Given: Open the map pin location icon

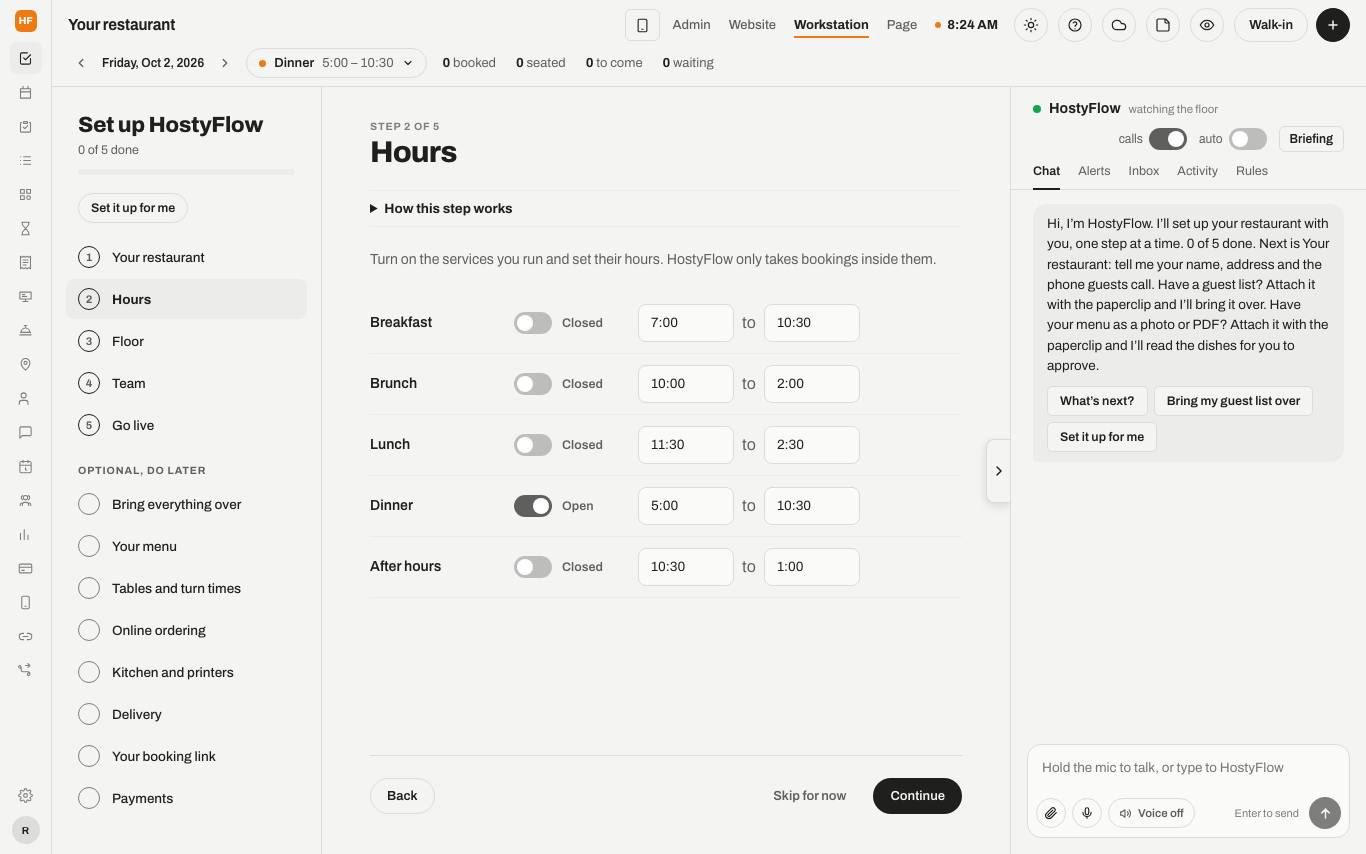Looking at the screenshot, I should click(x=25, y=365).
